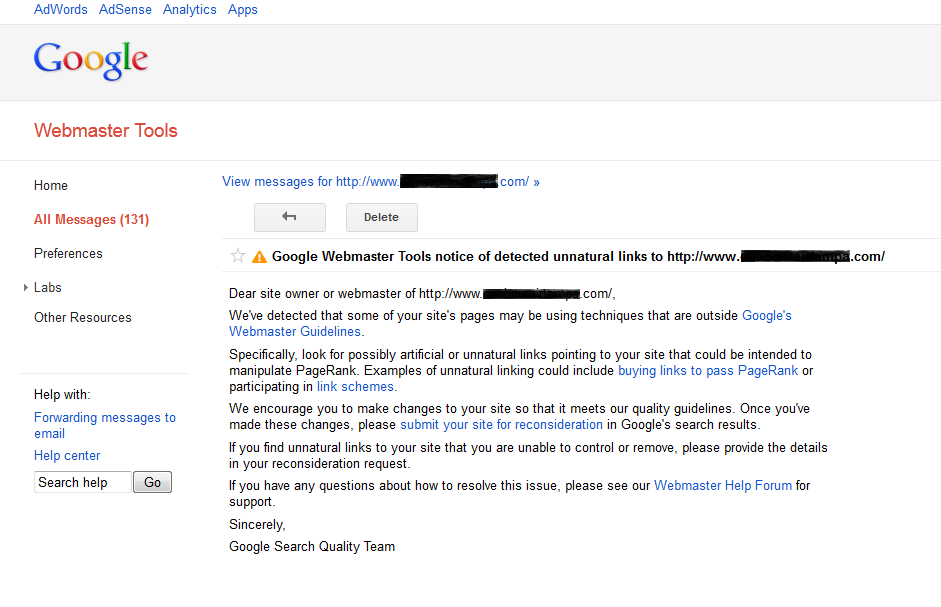The width and height of the screenshot is (941, 607).
Task: Click the message subject title text
Action: [x=578, y=256]
